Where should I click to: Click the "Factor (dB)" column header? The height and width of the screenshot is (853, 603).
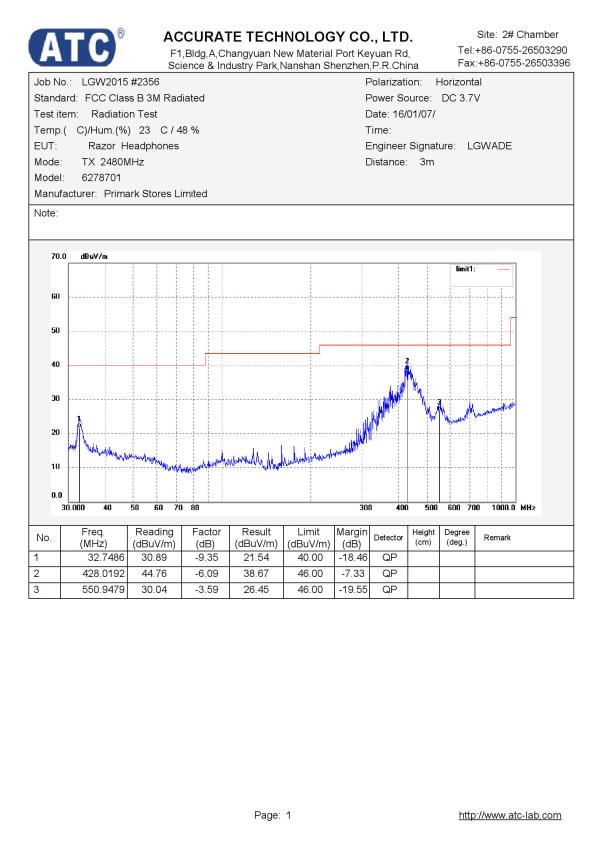coord(206,538)
